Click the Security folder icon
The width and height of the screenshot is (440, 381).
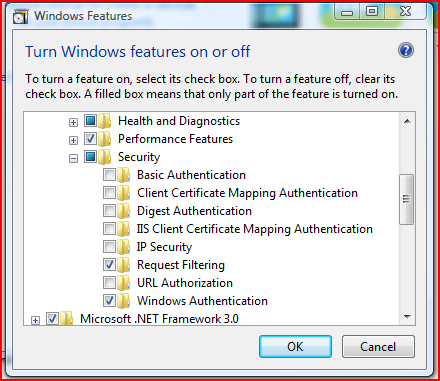105,157
